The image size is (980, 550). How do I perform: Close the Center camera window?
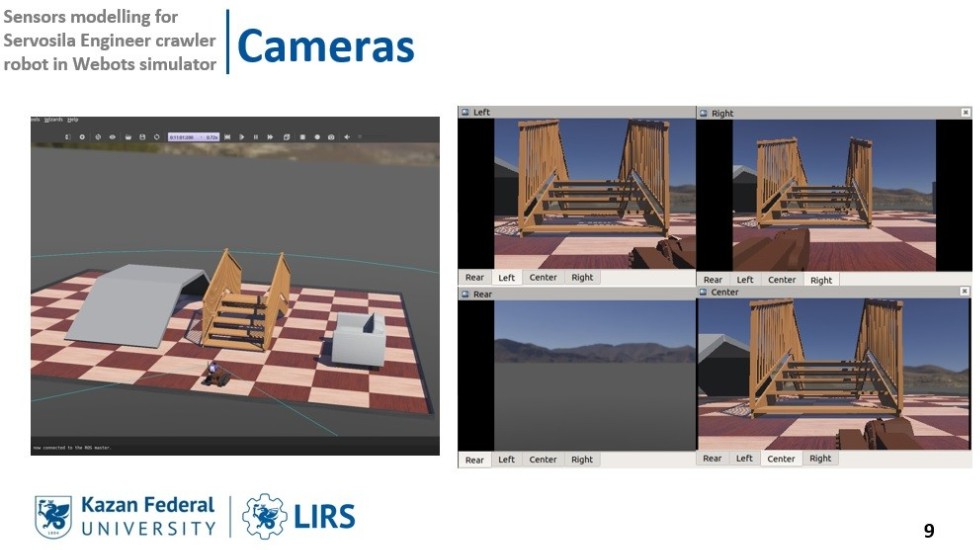[965, 293]
